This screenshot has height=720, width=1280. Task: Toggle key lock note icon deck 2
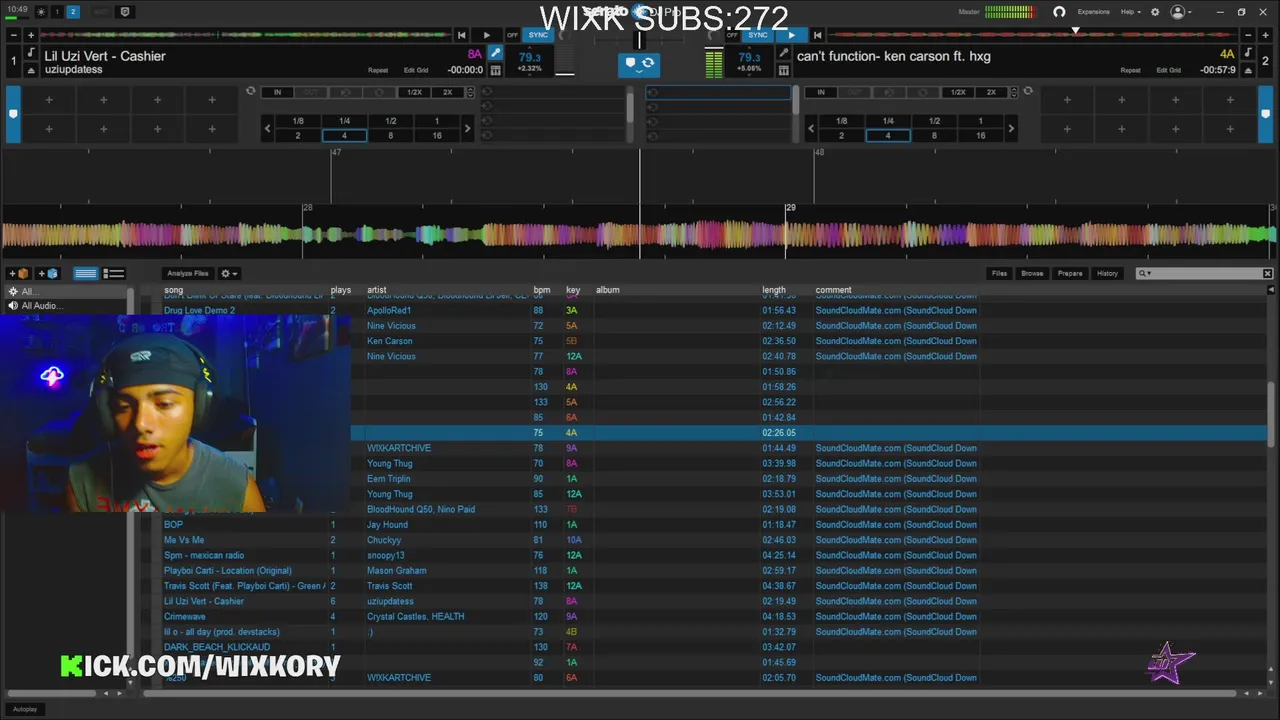pyautogui.click(x=1249, y=54)
